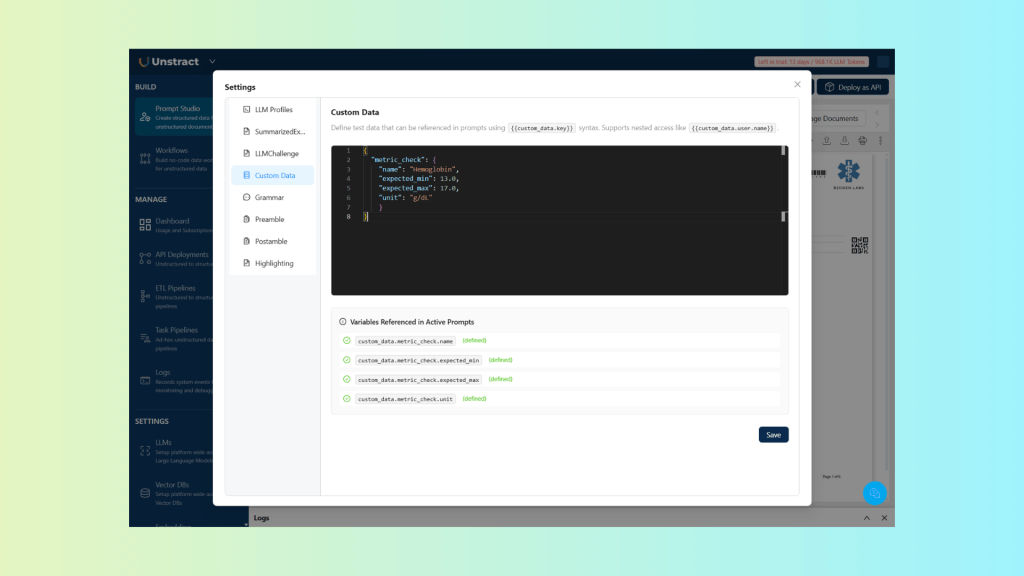Screen dimensions: 1024x576
Task: Click the upload document icon
Action: 825,140
